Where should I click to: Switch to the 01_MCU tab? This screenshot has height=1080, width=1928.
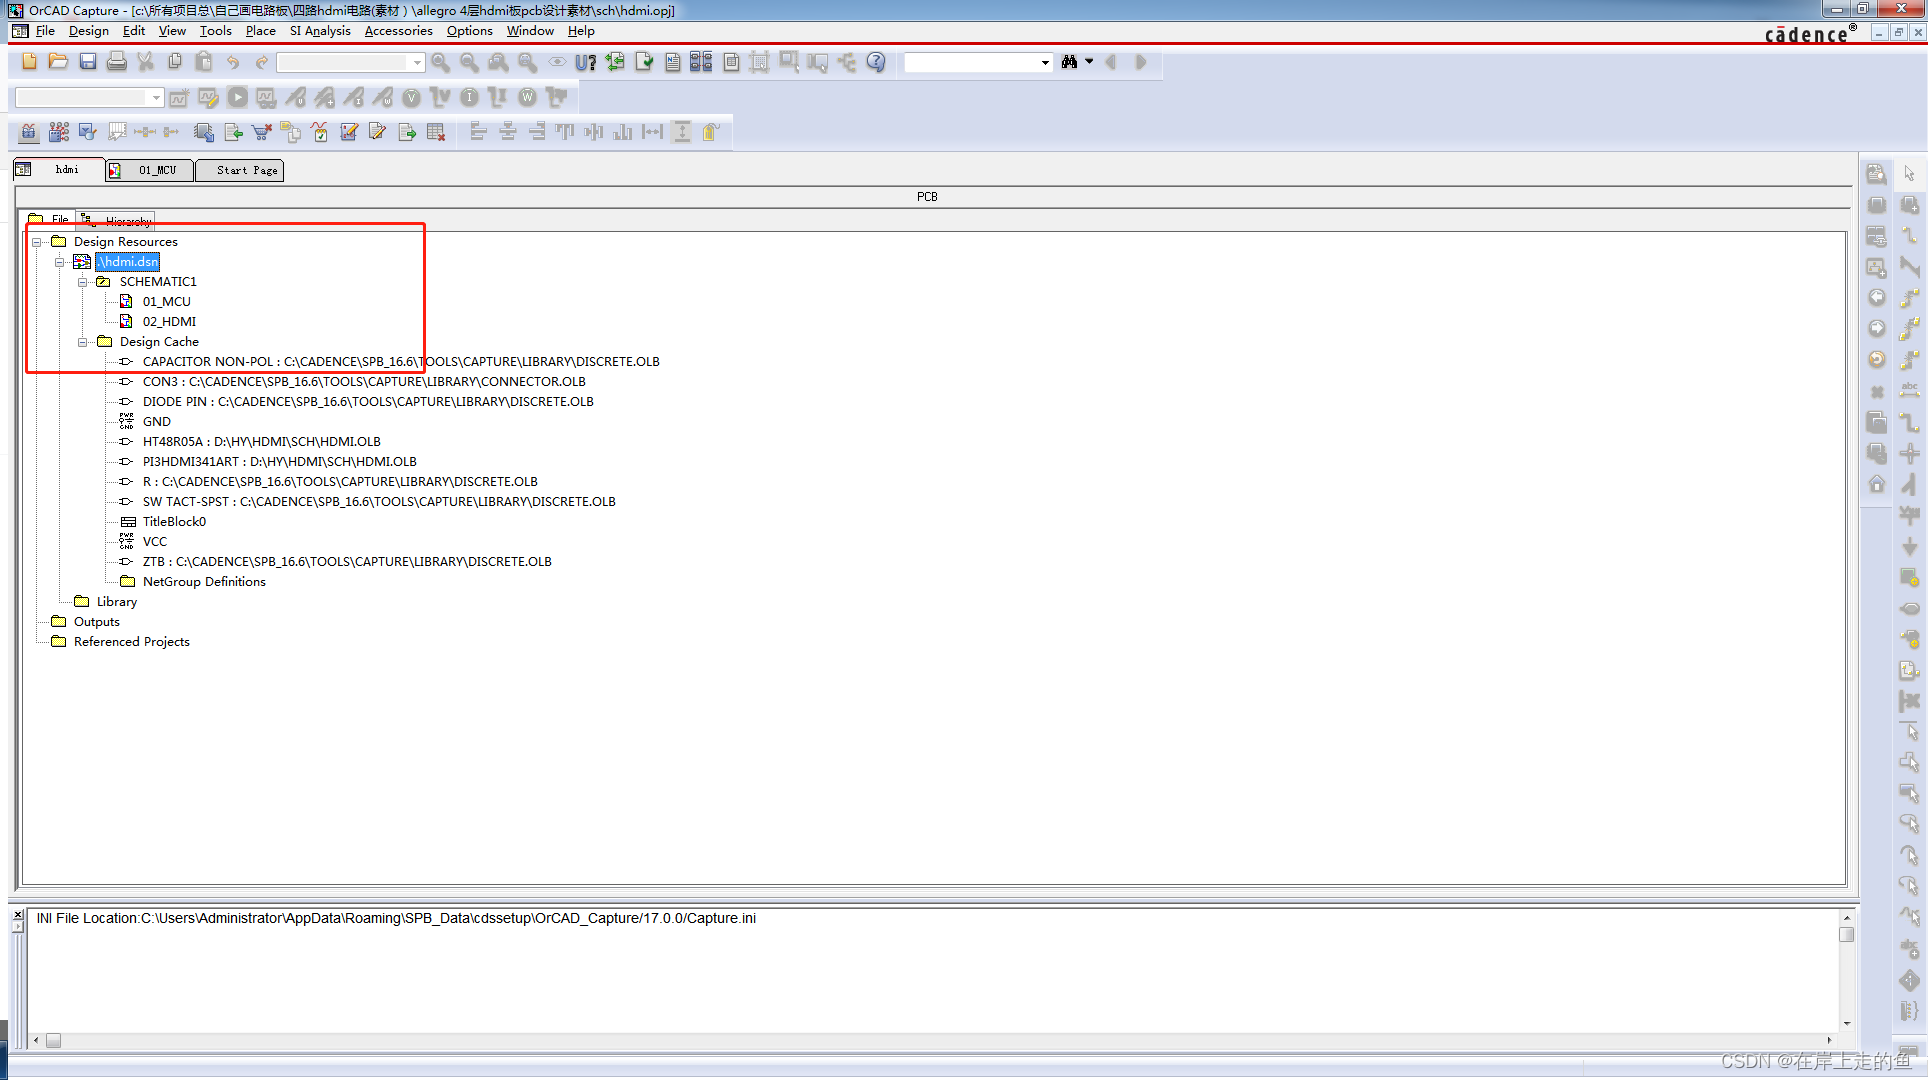(x=150, y=170)
